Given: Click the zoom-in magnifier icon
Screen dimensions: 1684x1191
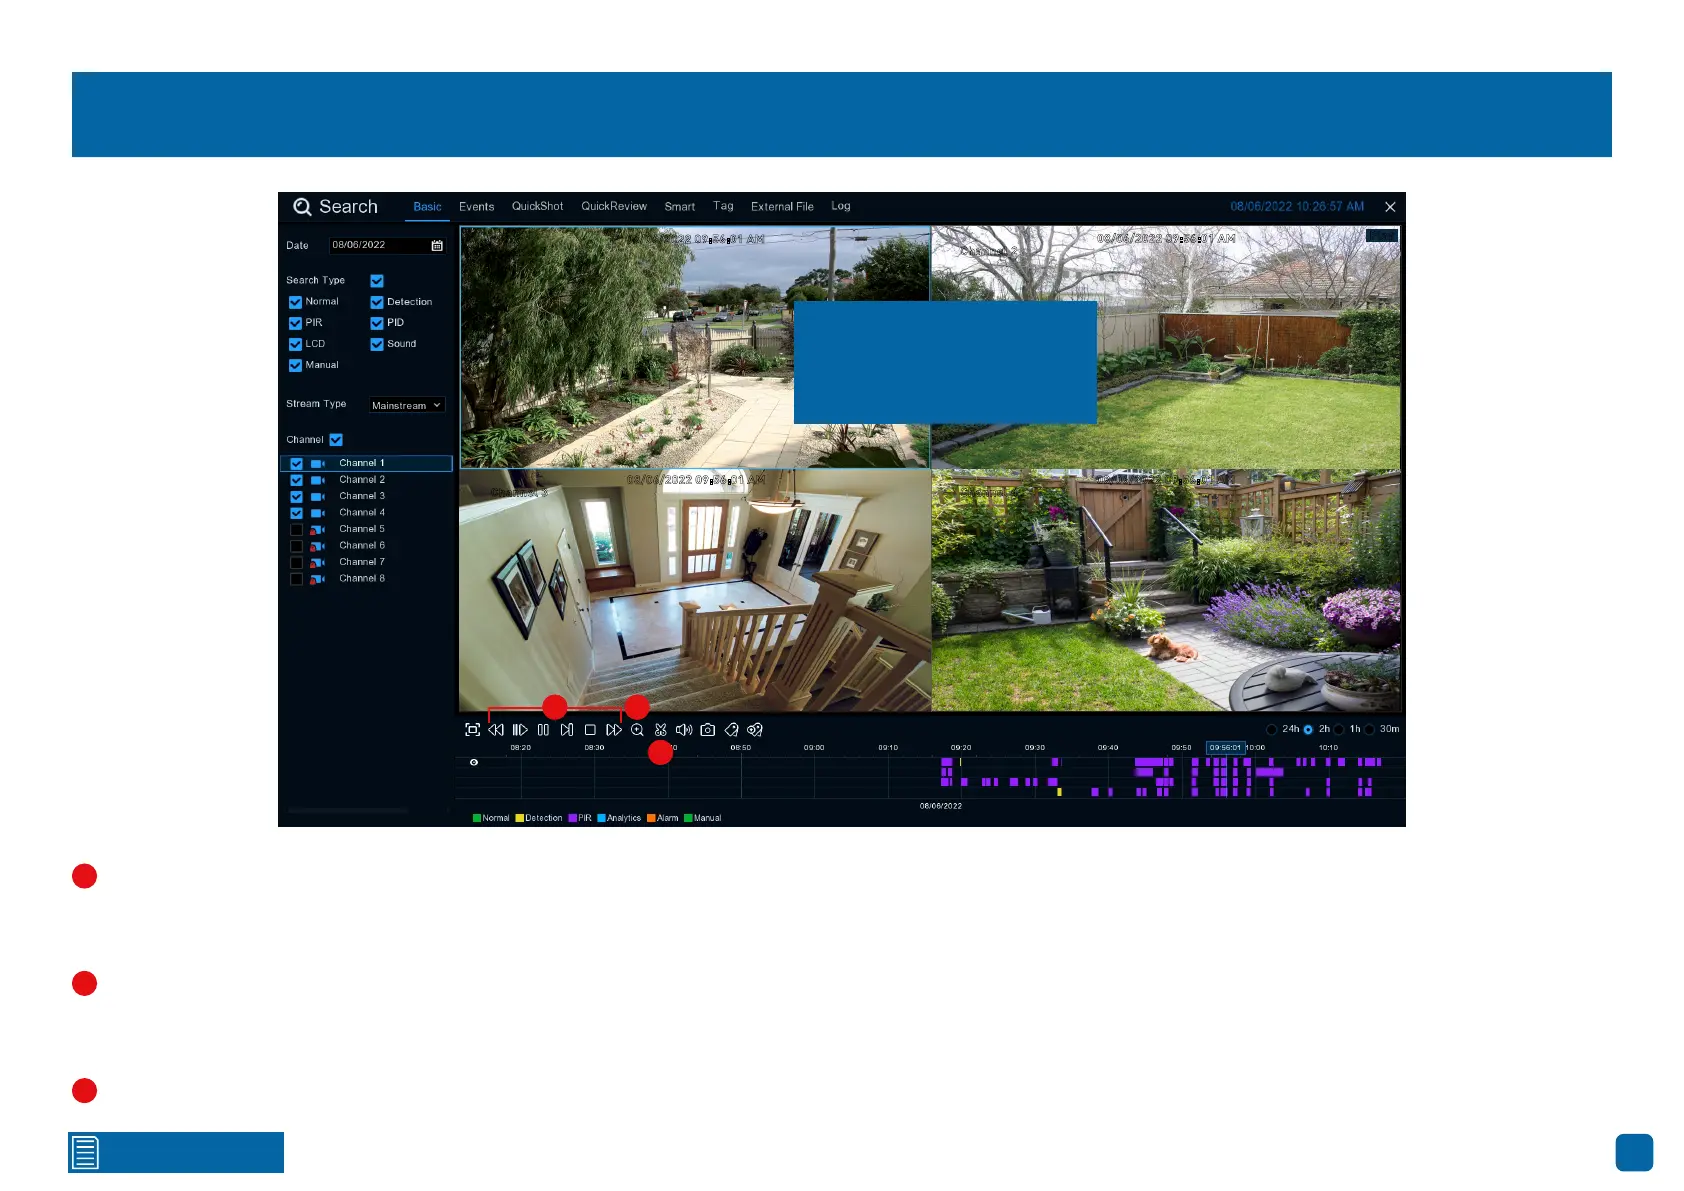Looking at the screenshot, I should pos(637,730).
